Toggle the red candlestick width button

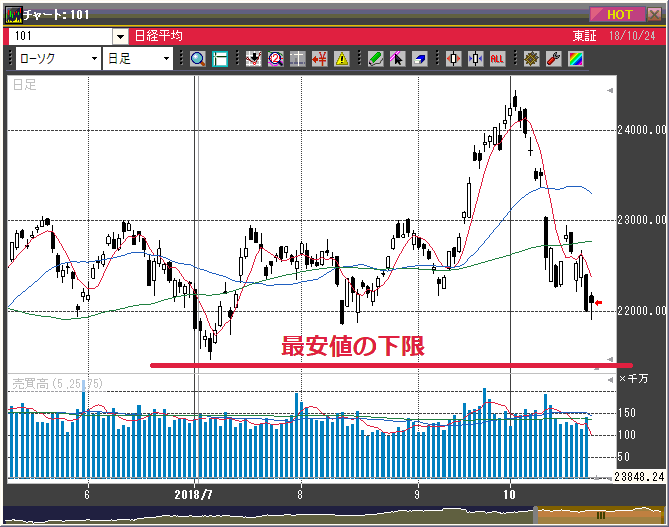point(453,59)
